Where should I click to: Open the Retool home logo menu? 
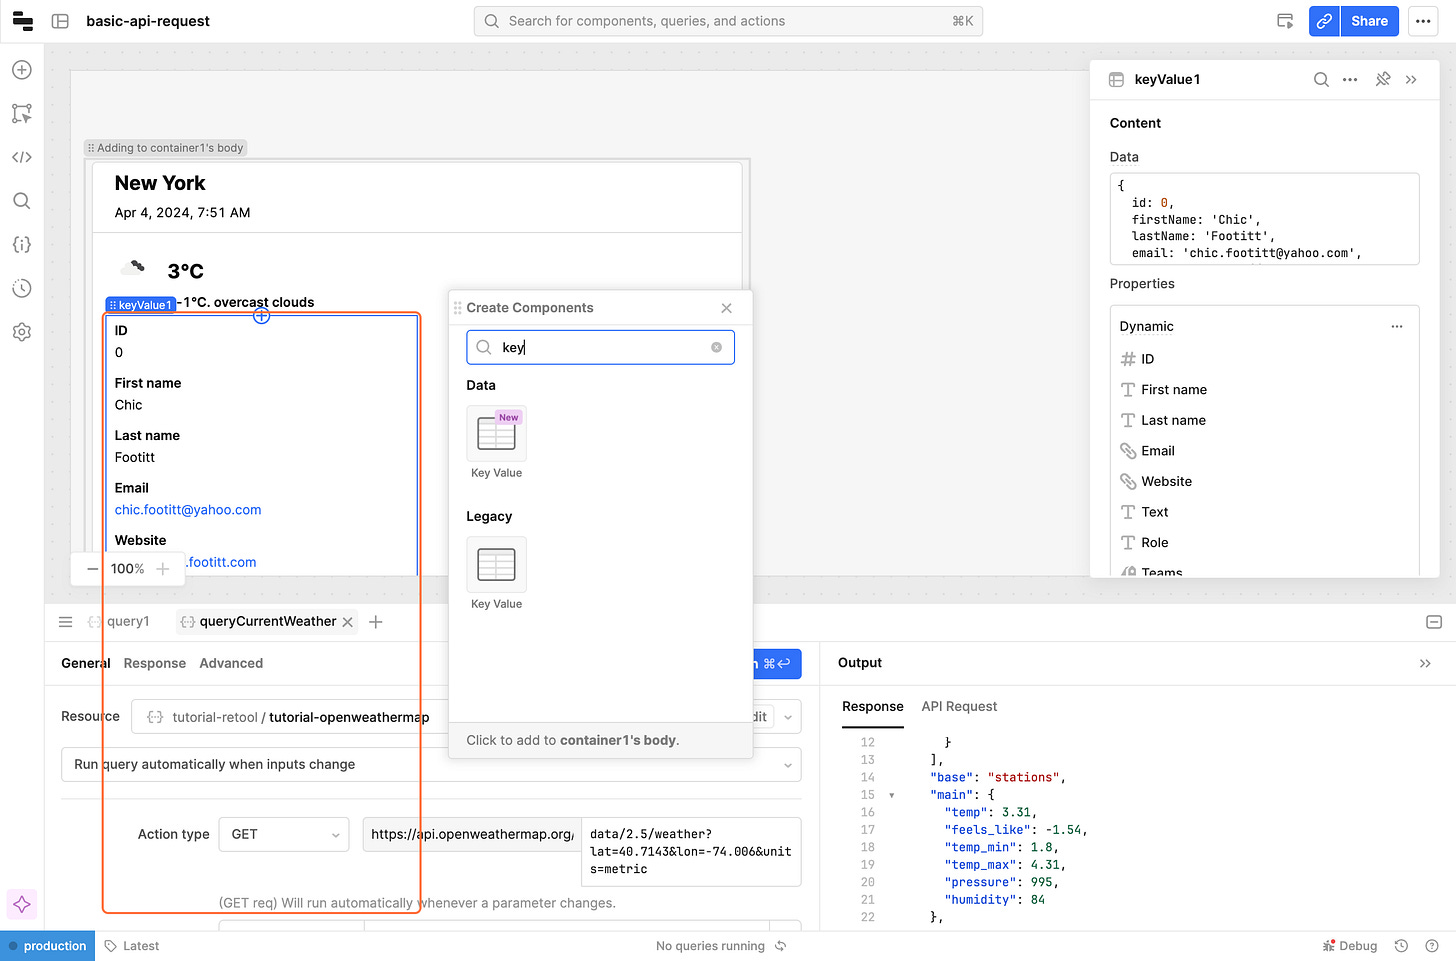point(22,21)
